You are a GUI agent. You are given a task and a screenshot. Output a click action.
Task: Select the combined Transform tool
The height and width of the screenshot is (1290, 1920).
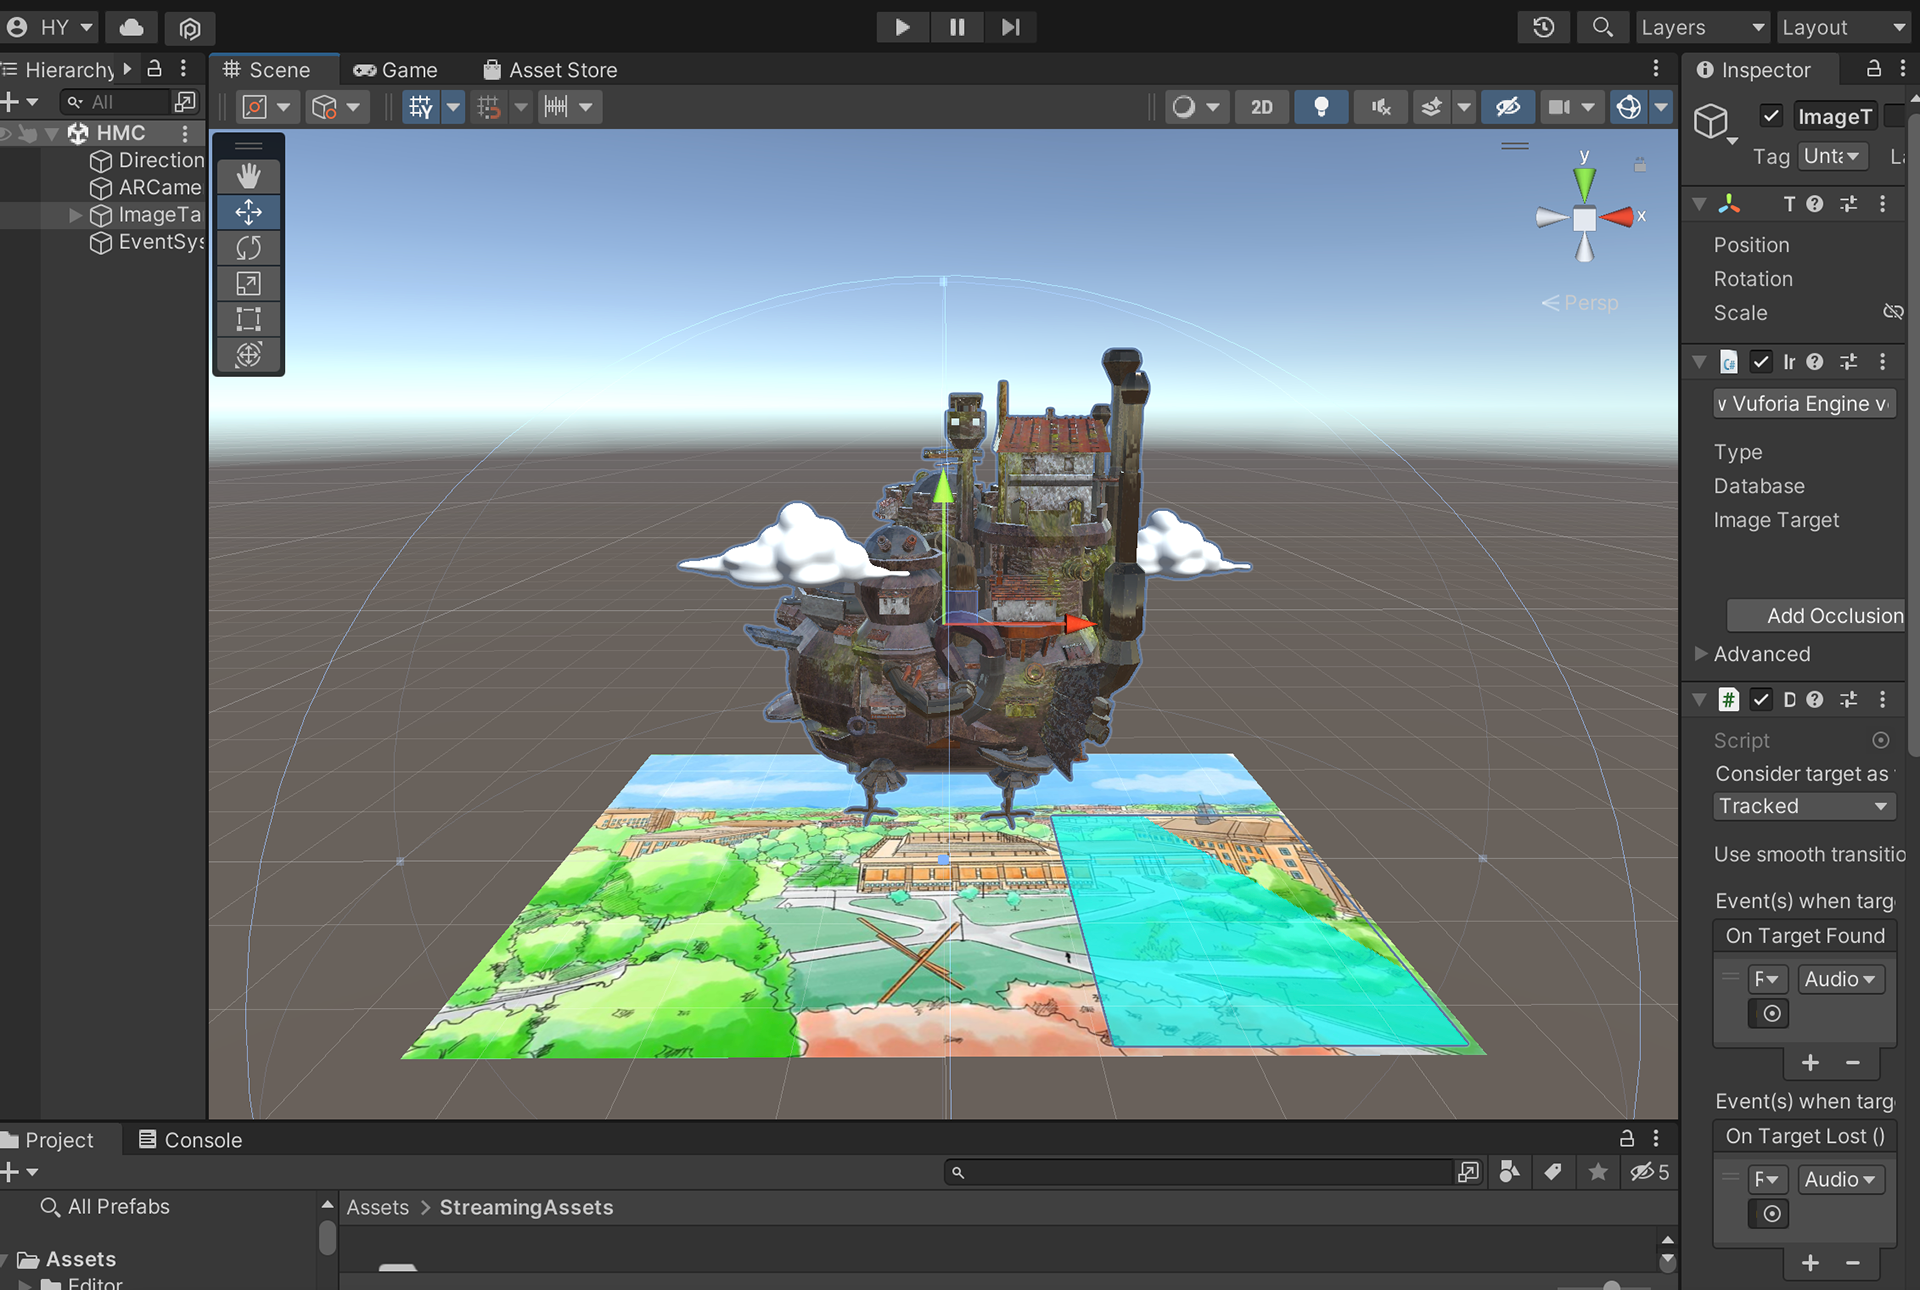click(248, 355)
